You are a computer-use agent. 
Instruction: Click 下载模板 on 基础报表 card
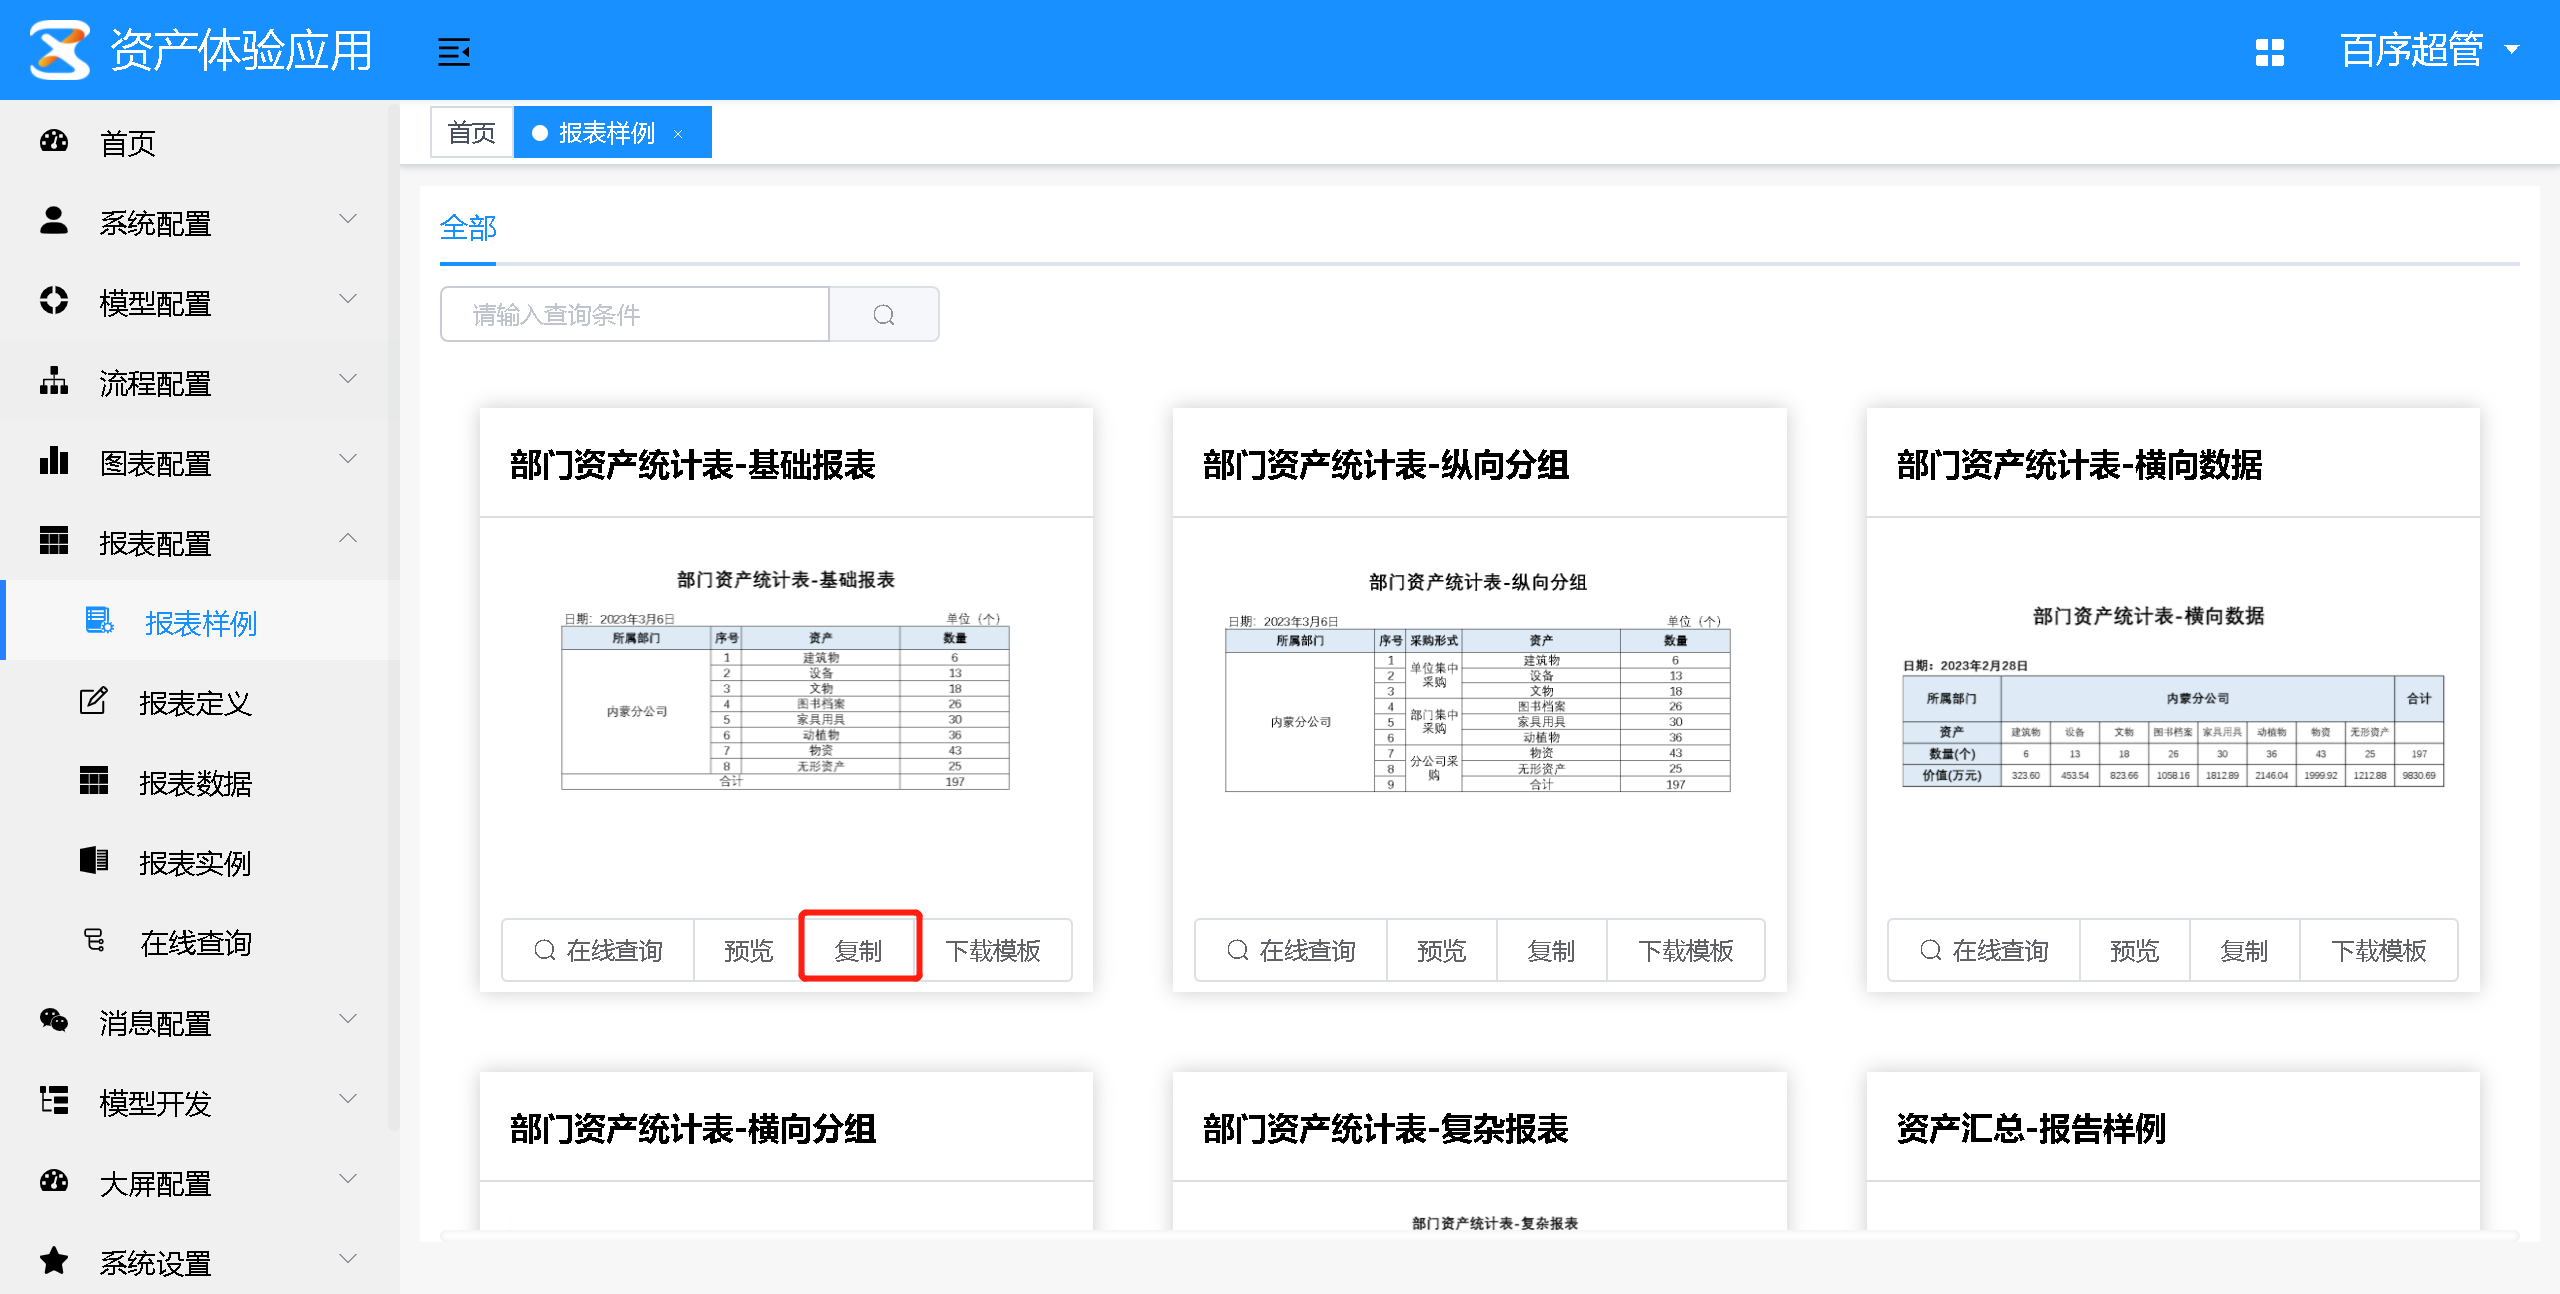[x=994, y=950]
